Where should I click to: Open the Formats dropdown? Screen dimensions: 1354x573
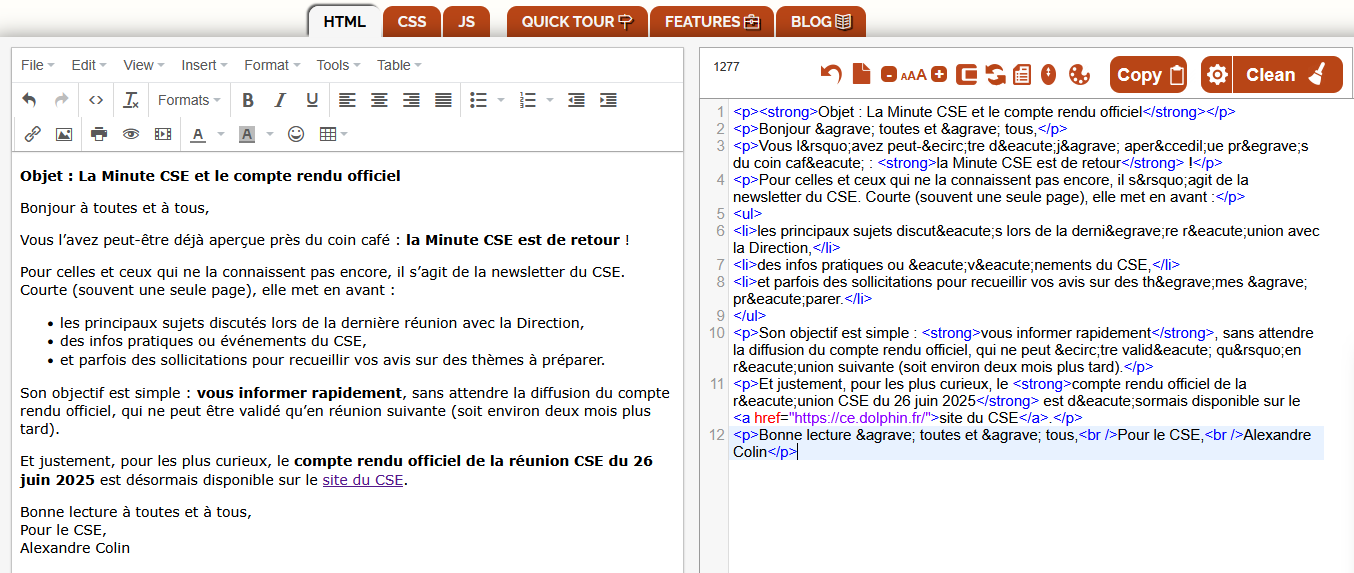pyautogui.click(x=189, y=100)
